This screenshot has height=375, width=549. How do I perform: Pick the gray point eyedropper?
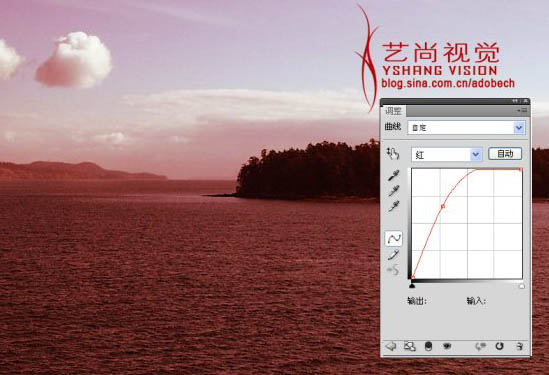coord(394,190)
